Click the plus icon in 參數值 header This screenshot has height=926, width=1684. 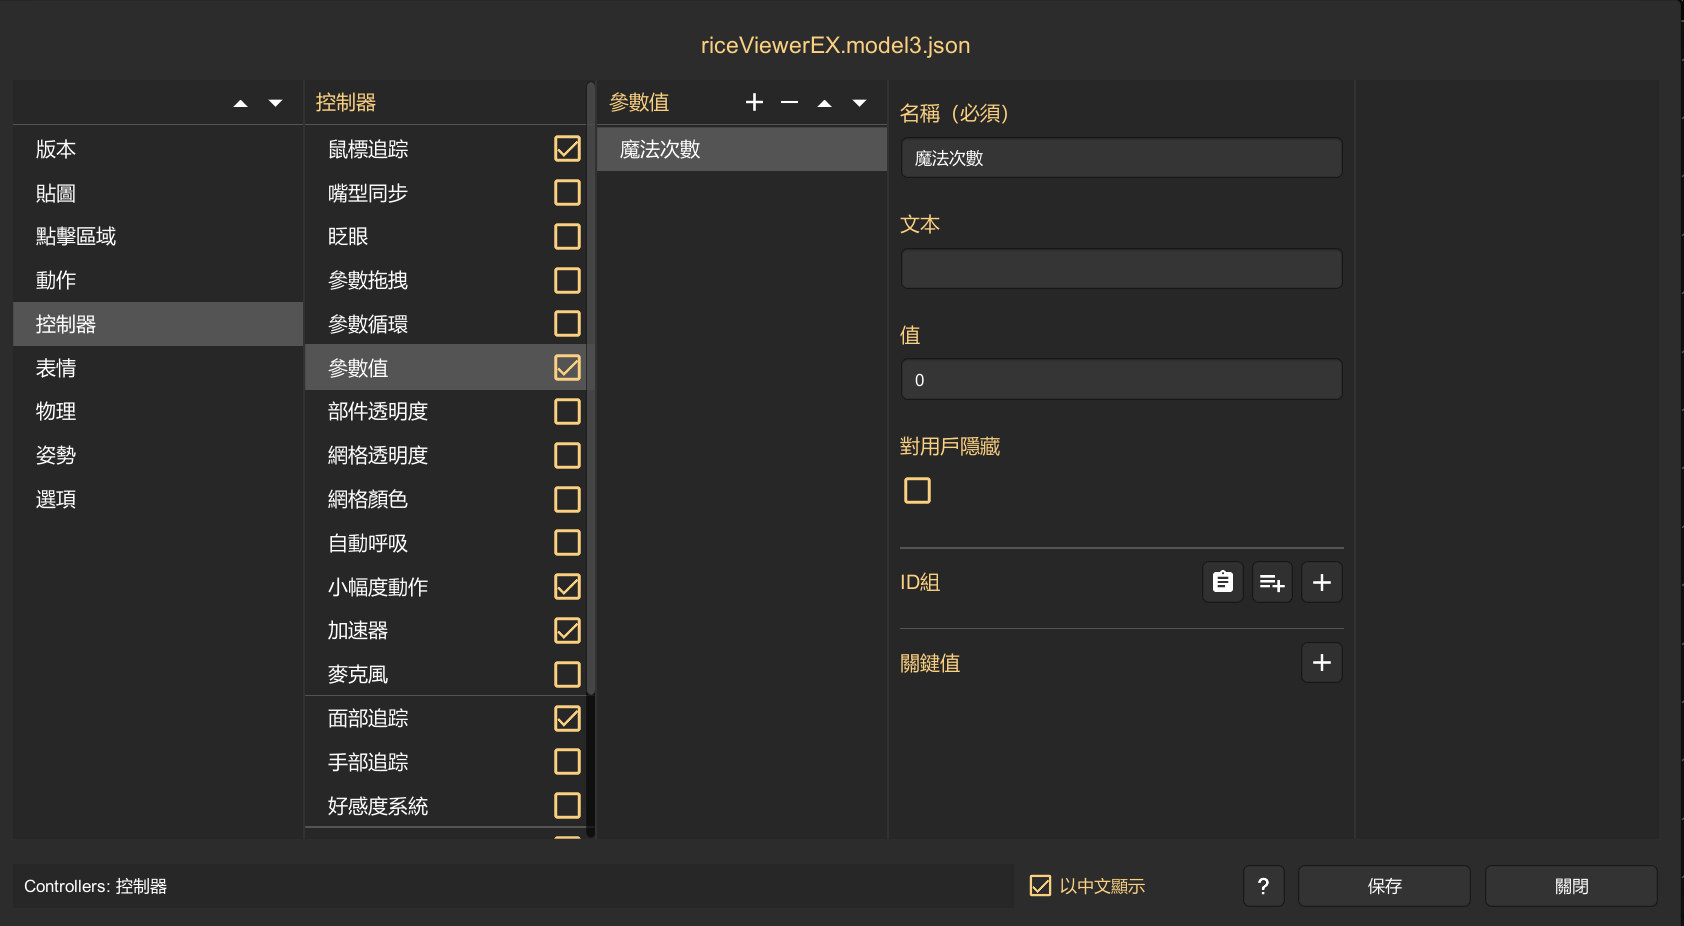[754, 102]
